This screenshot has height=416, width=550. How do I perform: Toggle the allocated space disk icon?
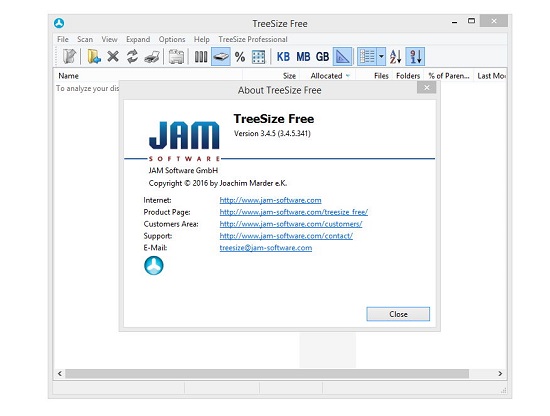coord(221,56)
